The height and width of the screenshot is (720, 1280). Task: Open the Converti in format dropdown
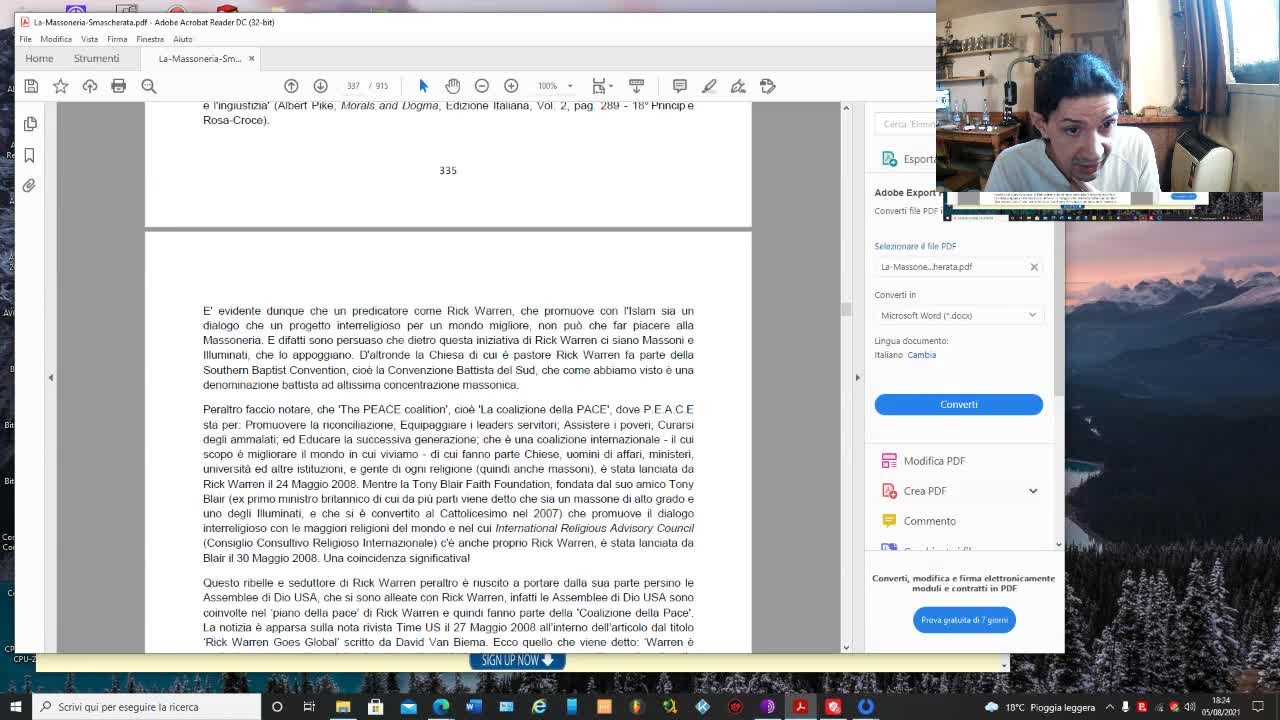pyautogui.click(x=958, y=315)
